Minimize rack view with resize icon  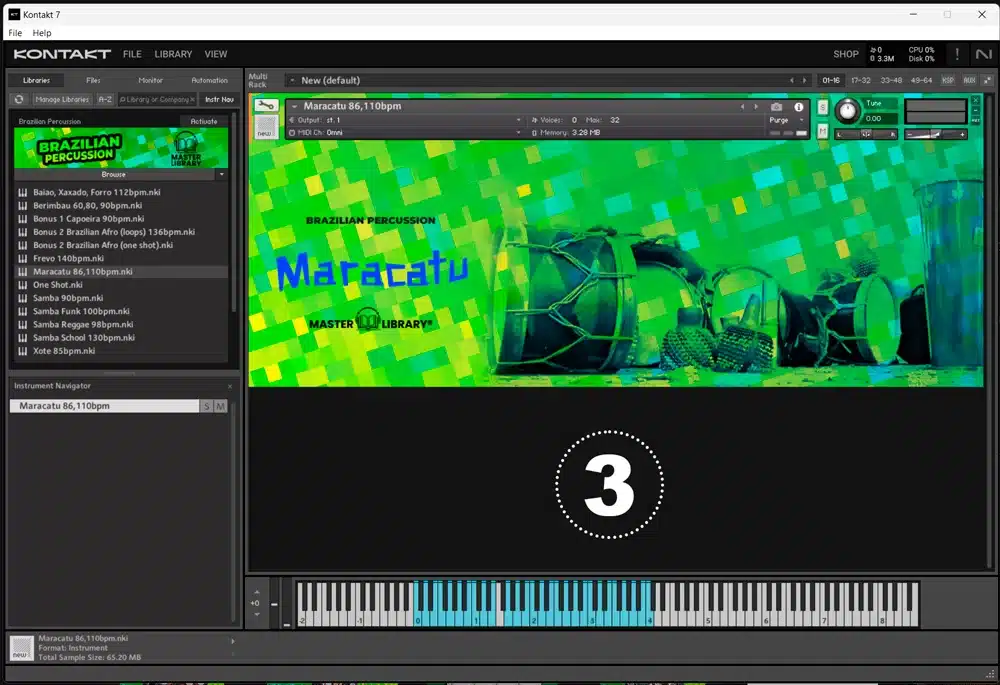click(987, 80)
